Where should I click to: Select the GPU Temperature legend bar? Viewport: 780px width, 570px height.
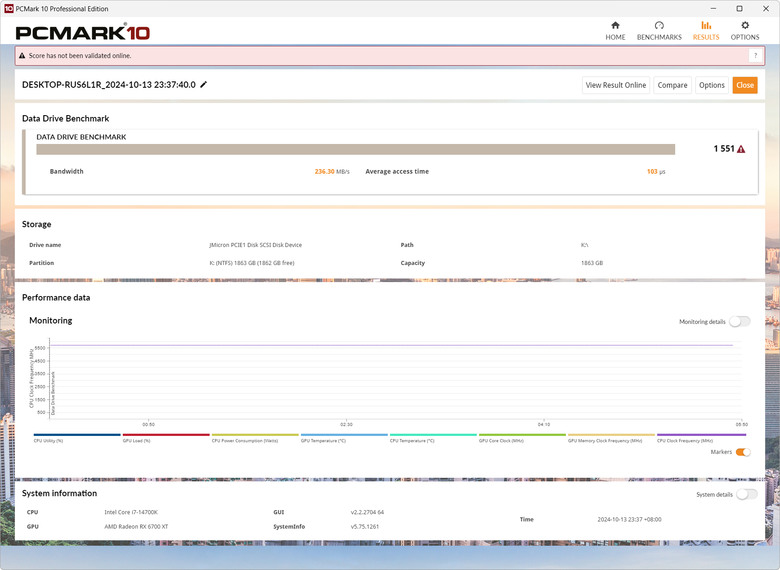pos(344,435)
